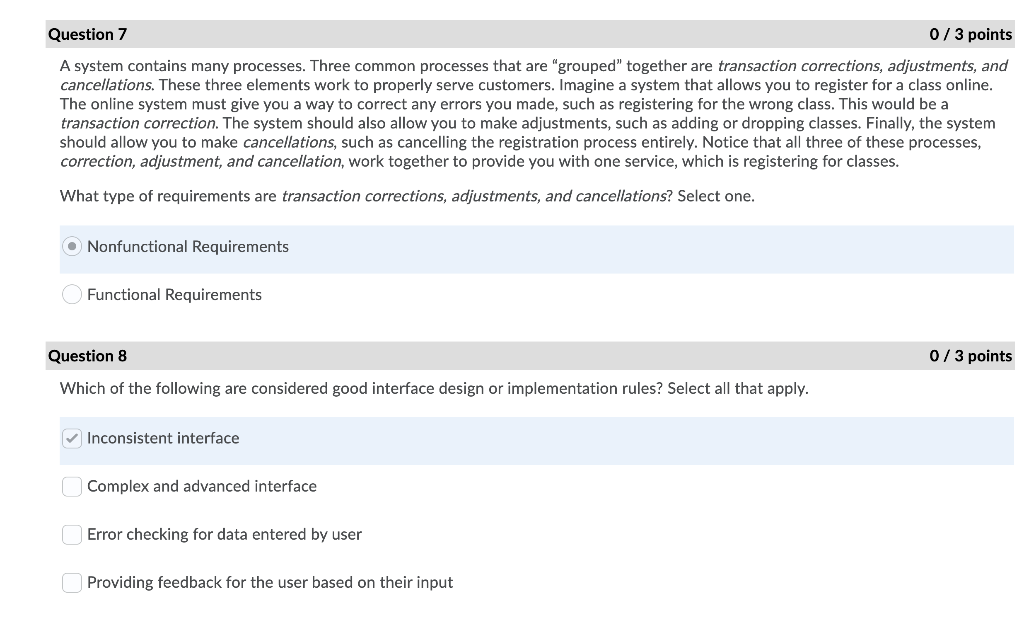Select the Nonfunctional Requirements radio button
Screen dimensions: 1024x630
pyautogui.click(x=72, y=247)
